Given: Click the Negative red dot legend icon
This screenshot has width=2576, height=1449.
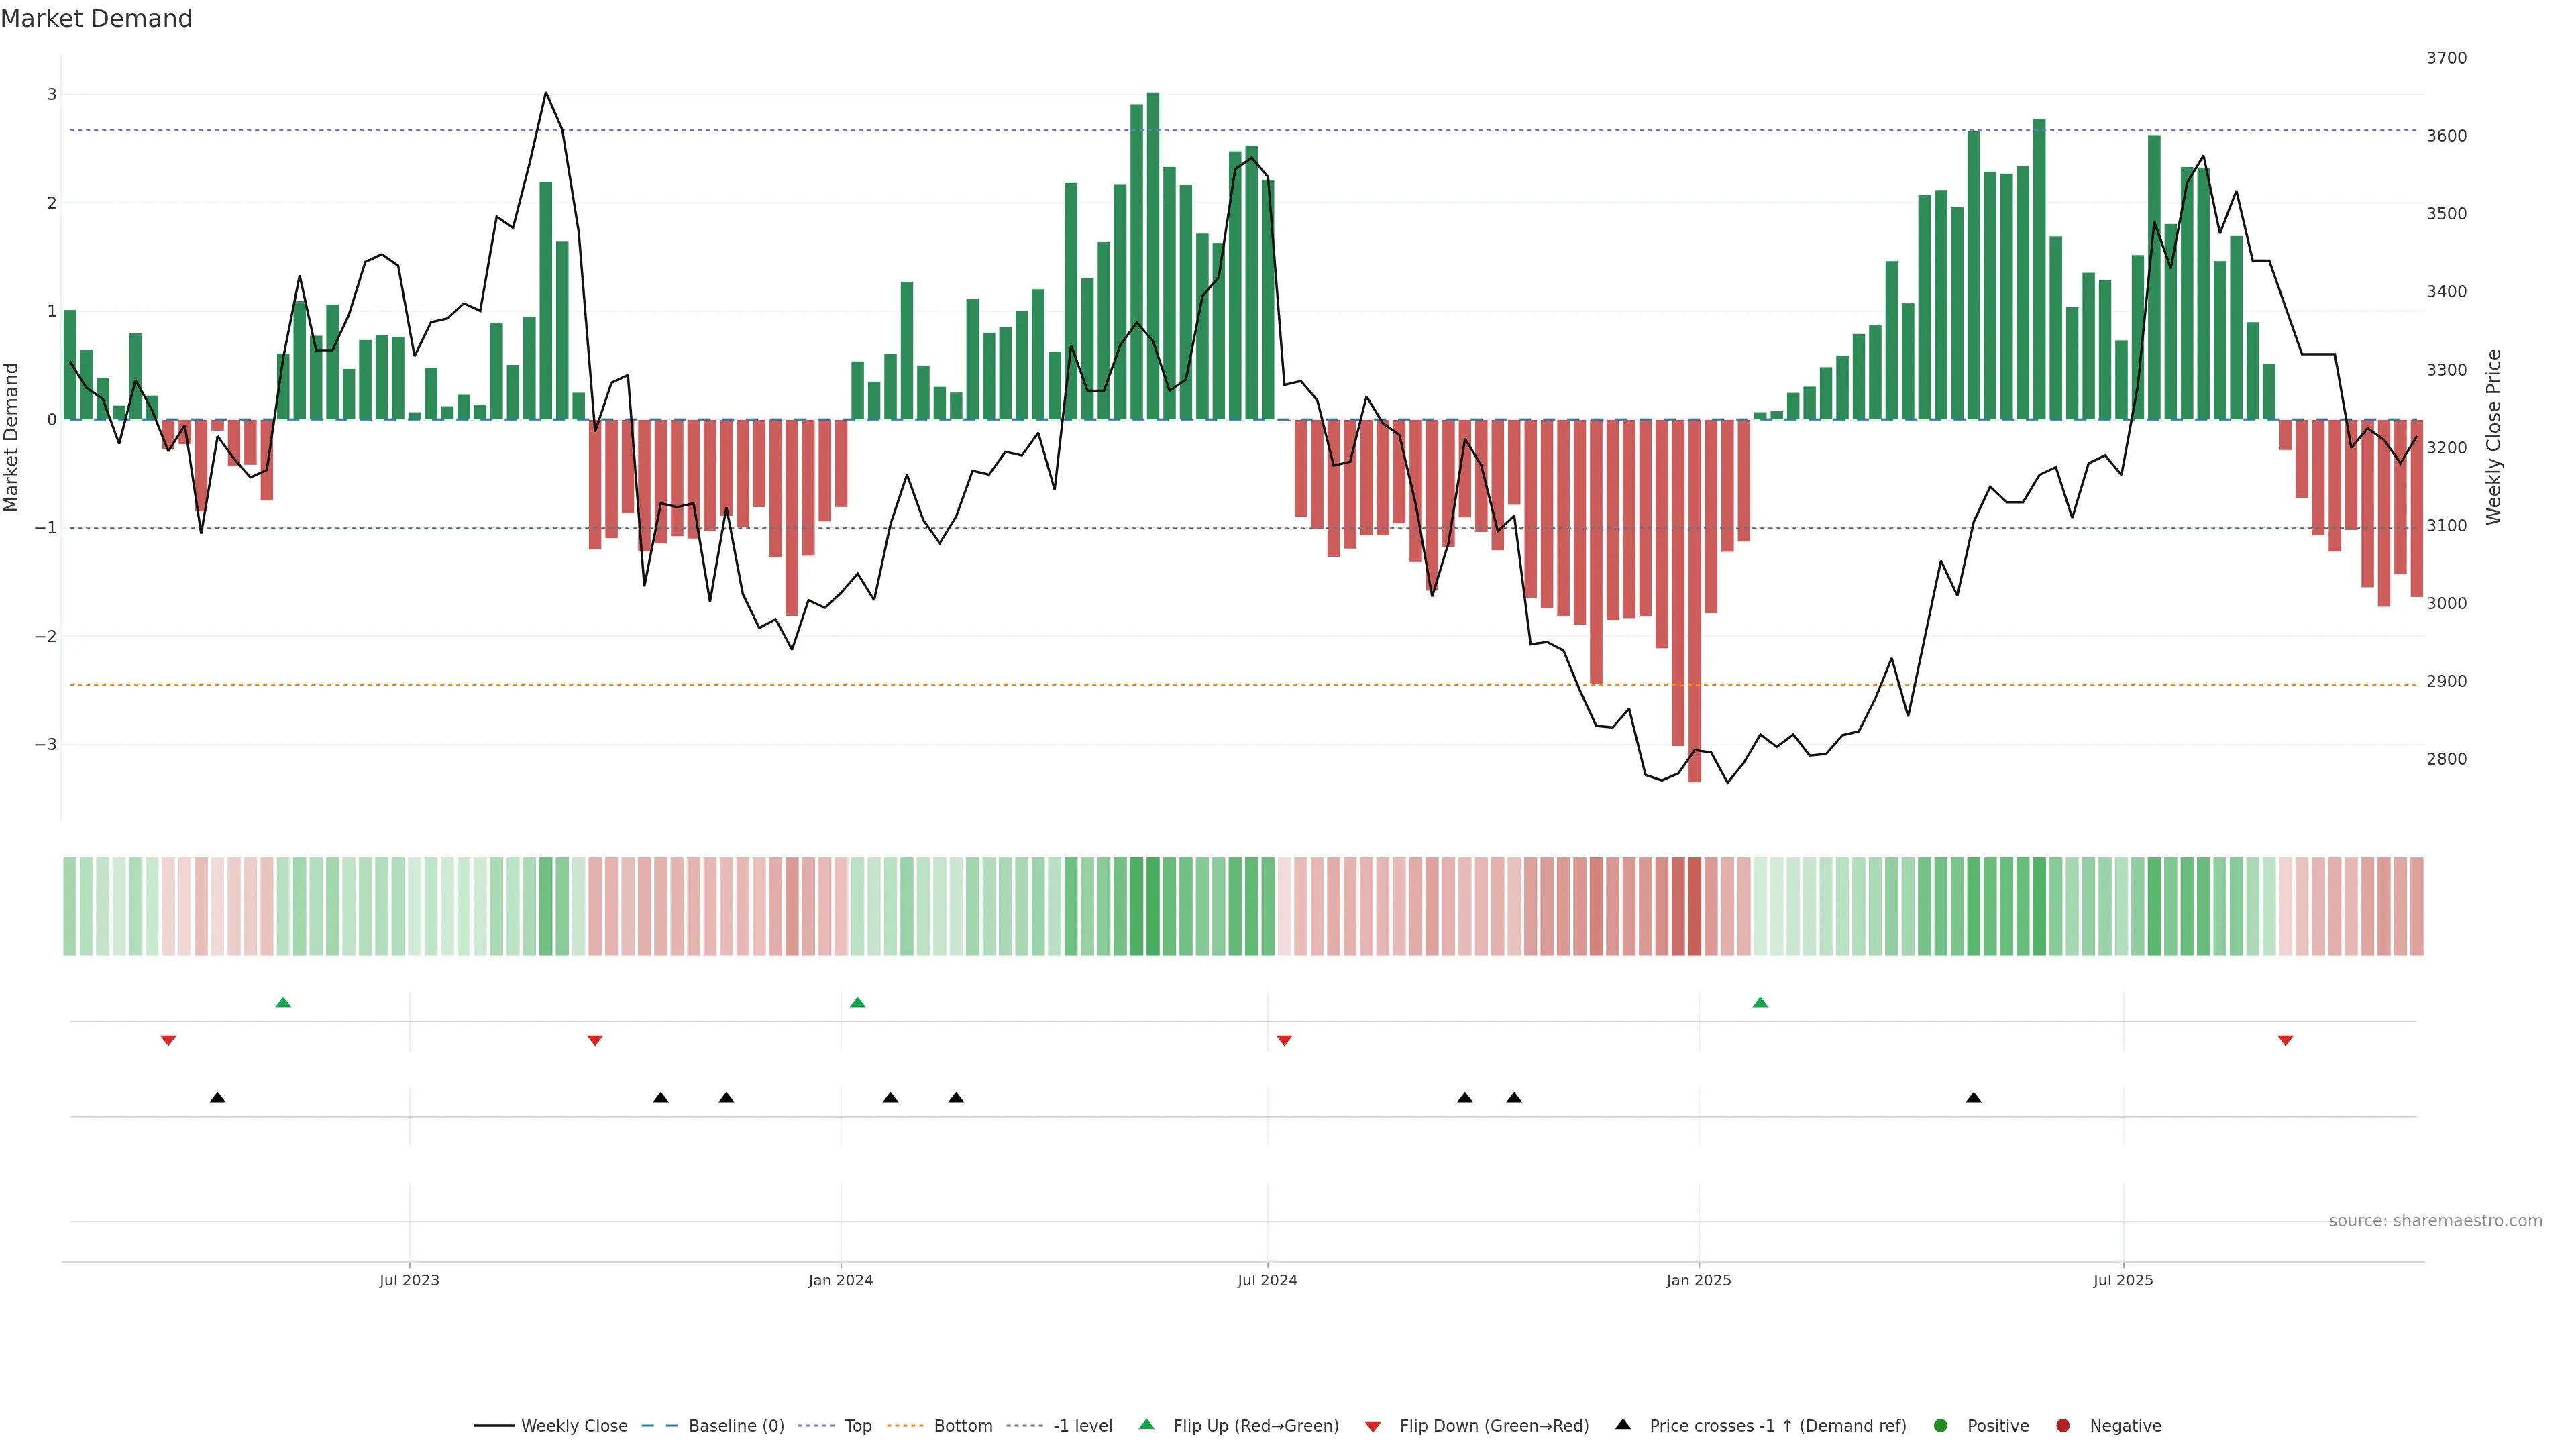Looking at the screenshot, I should (2063, 1425).
